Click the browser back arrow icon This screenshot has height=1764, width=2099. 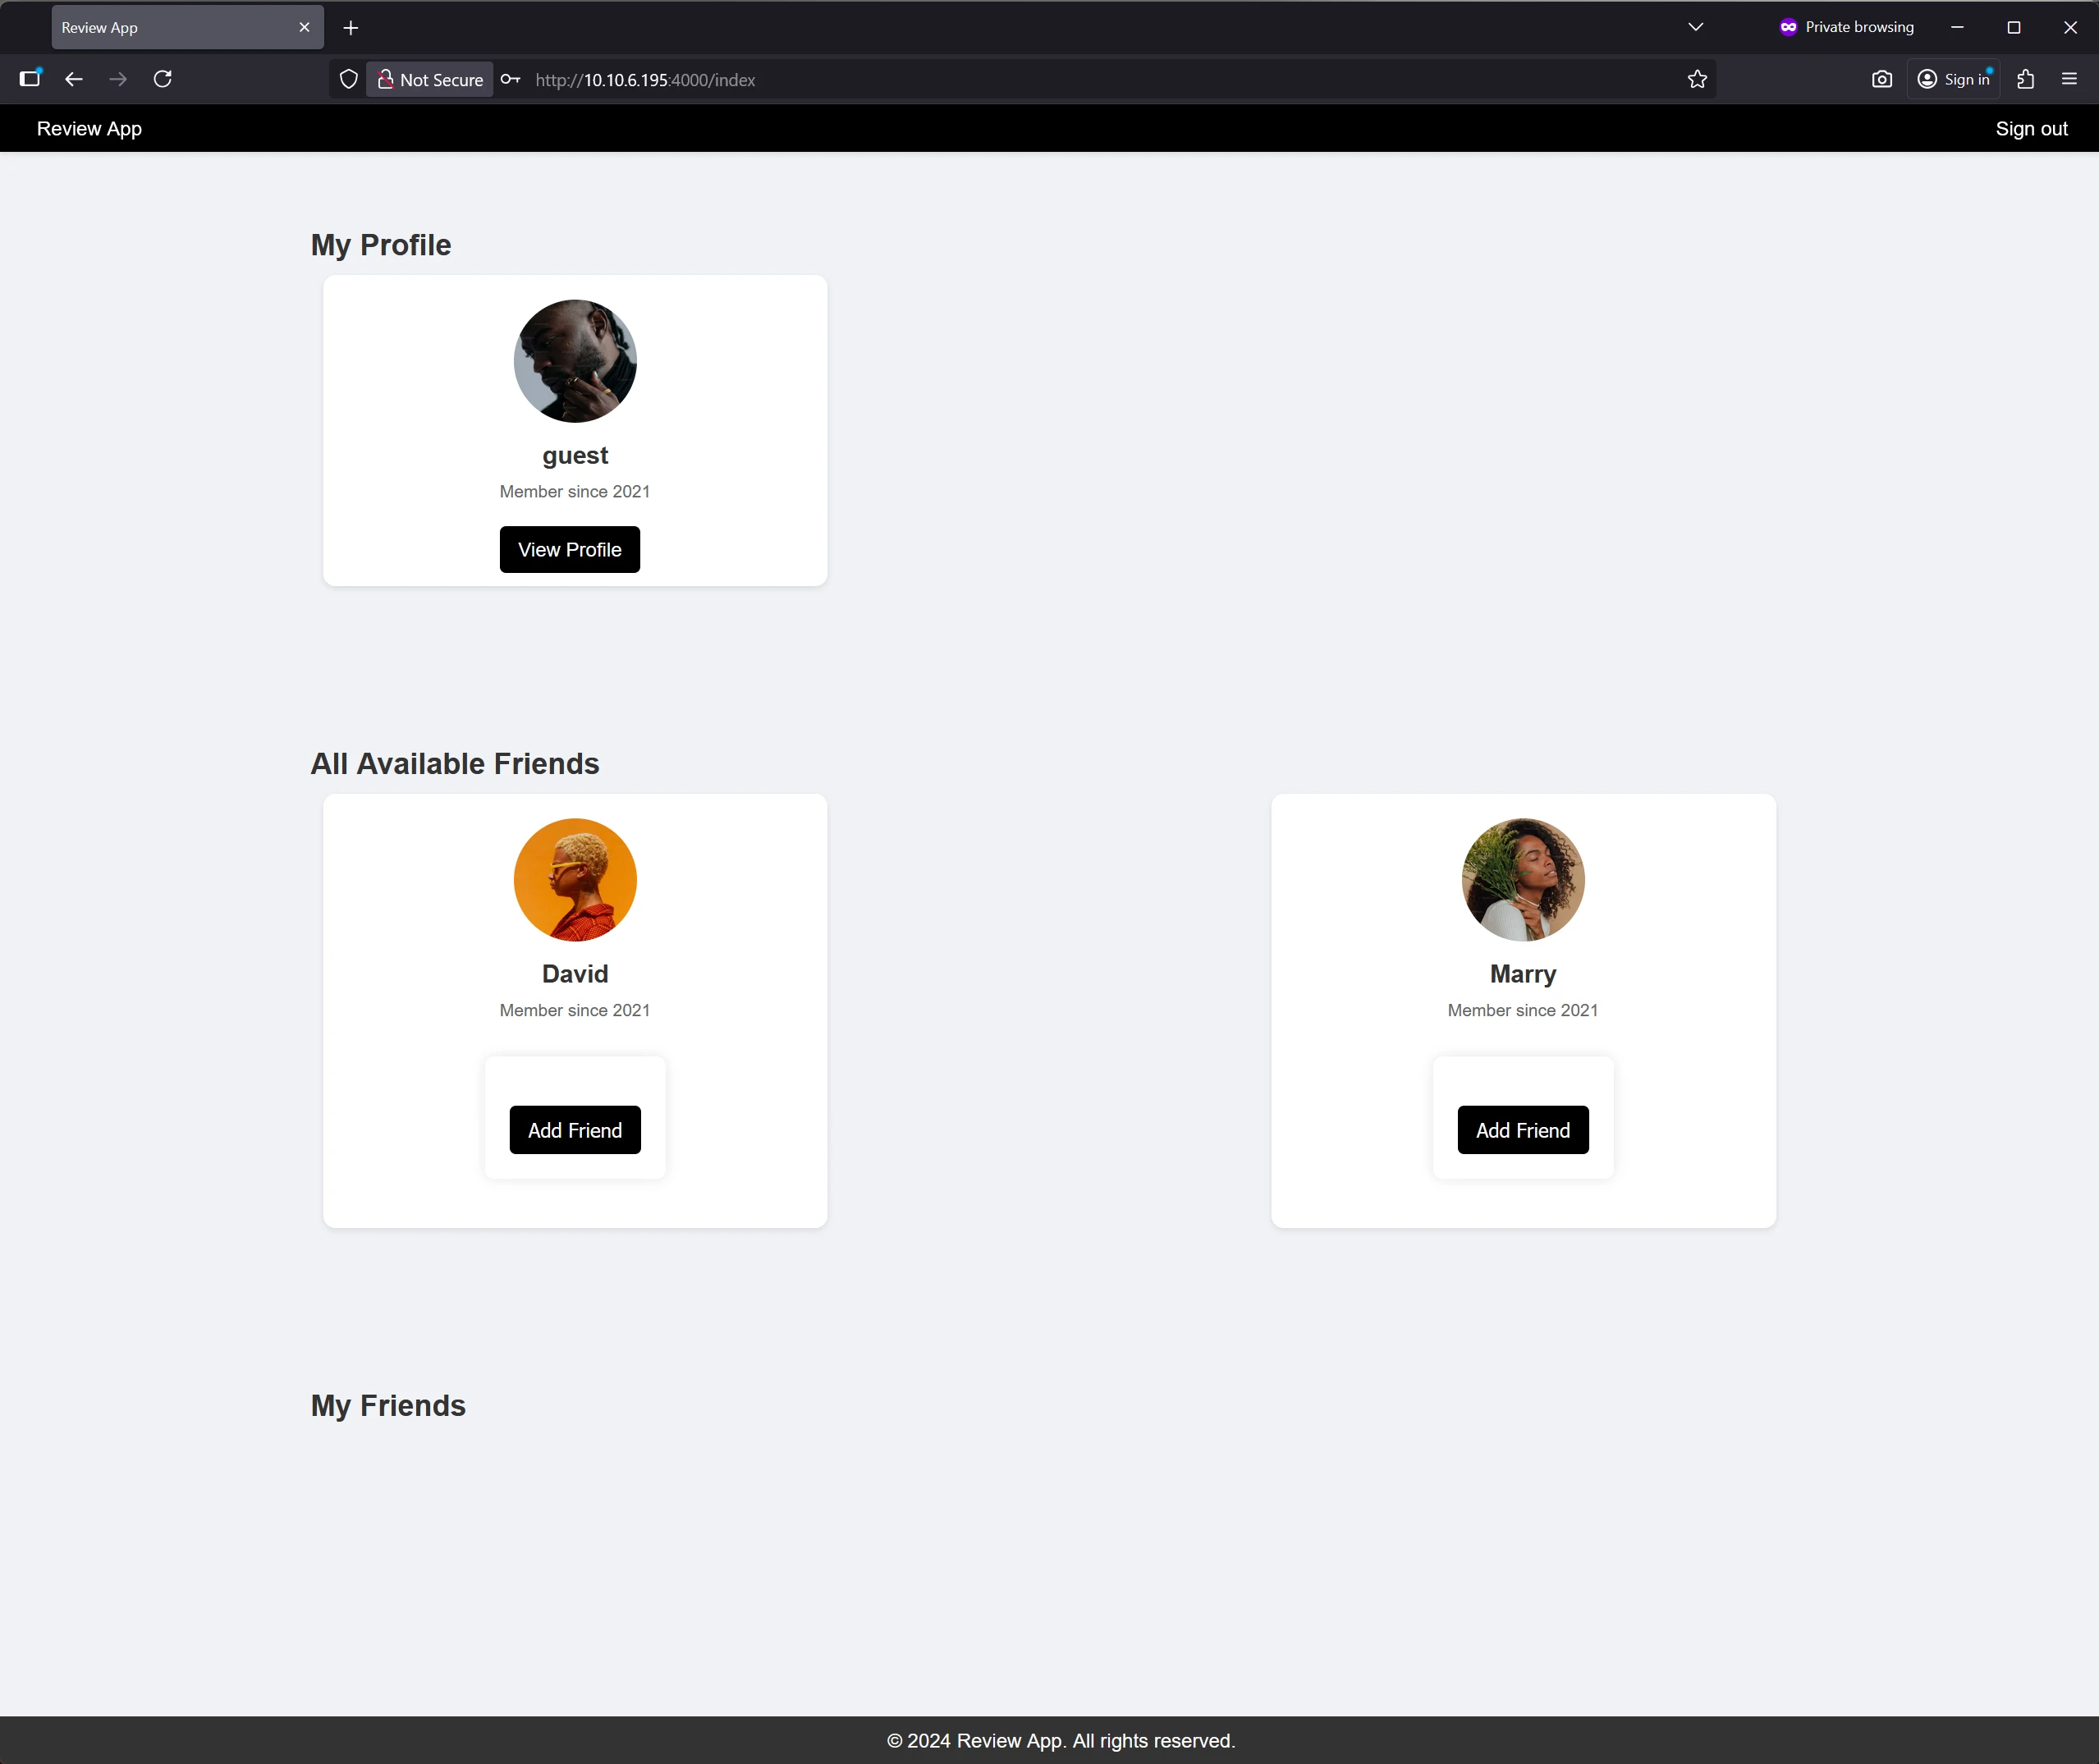(x=74, y=79)
